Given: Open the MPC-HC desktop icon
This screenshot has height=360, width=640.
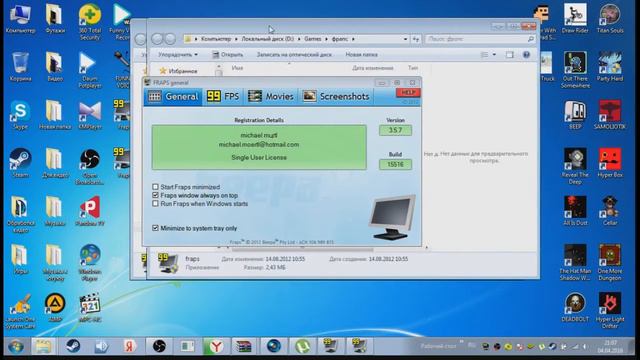Looking at the screenshot, I should pos(90,307).
